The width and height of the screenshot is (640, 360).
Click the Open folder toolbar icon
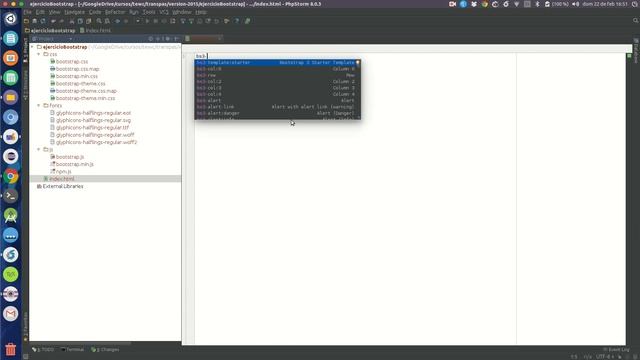coord(27,21)
